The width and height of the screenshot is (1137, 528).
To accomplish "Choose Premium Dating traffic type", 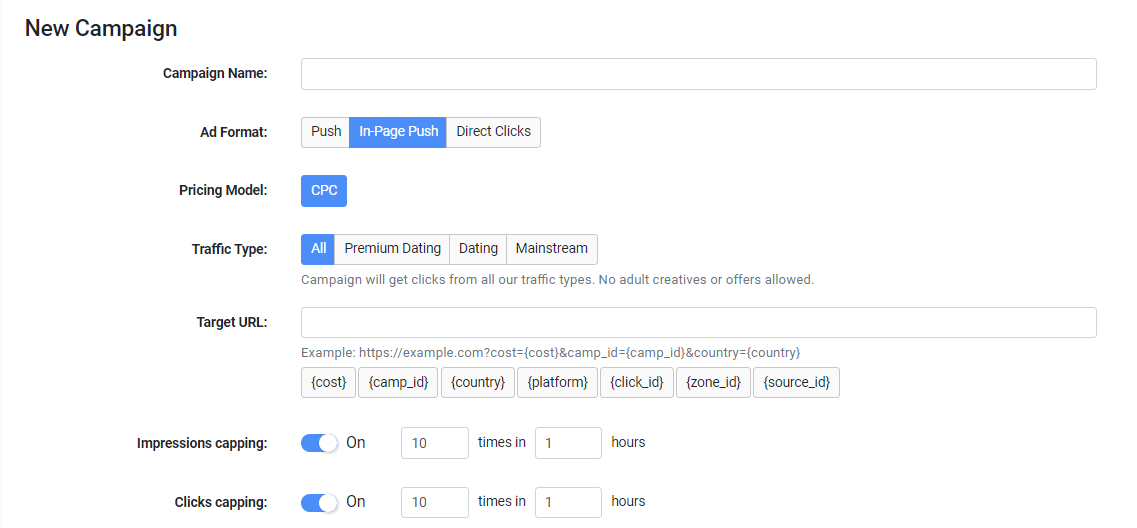I will 392,249.
